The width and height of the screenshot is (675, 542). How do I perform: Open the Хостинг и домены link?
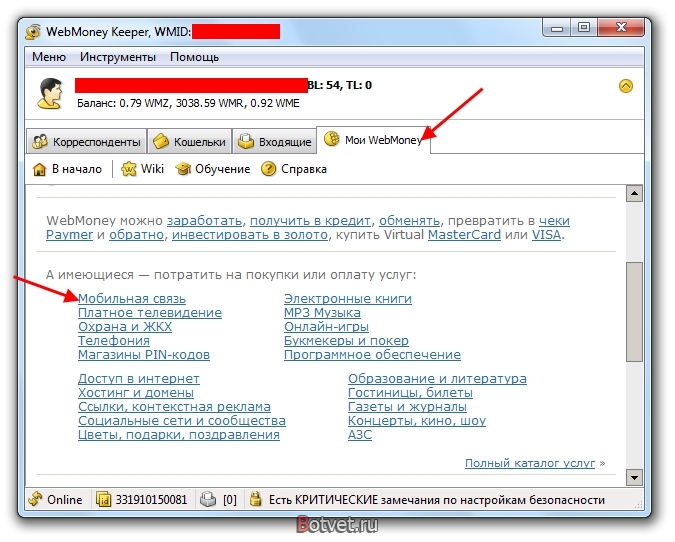[136, 393]
